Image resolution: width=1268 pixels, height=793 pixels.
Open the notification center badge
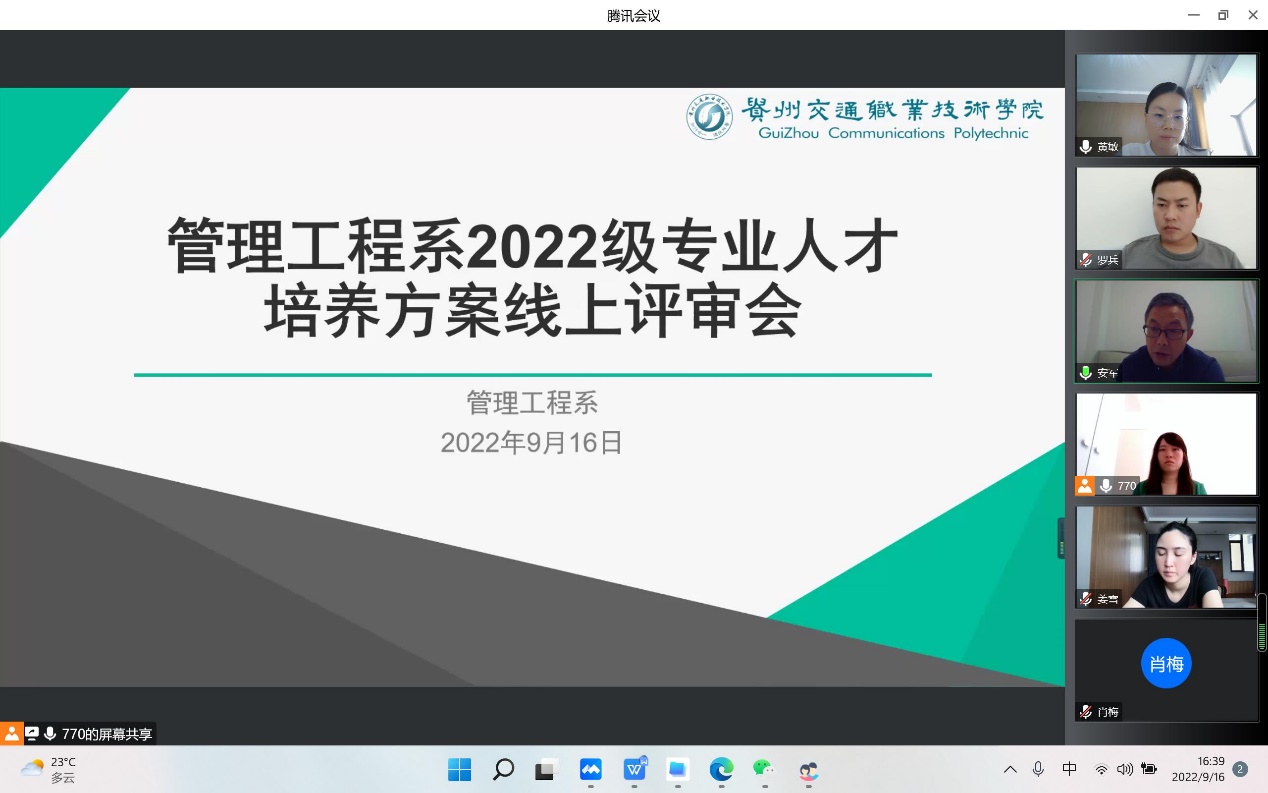coord(1241,769)
